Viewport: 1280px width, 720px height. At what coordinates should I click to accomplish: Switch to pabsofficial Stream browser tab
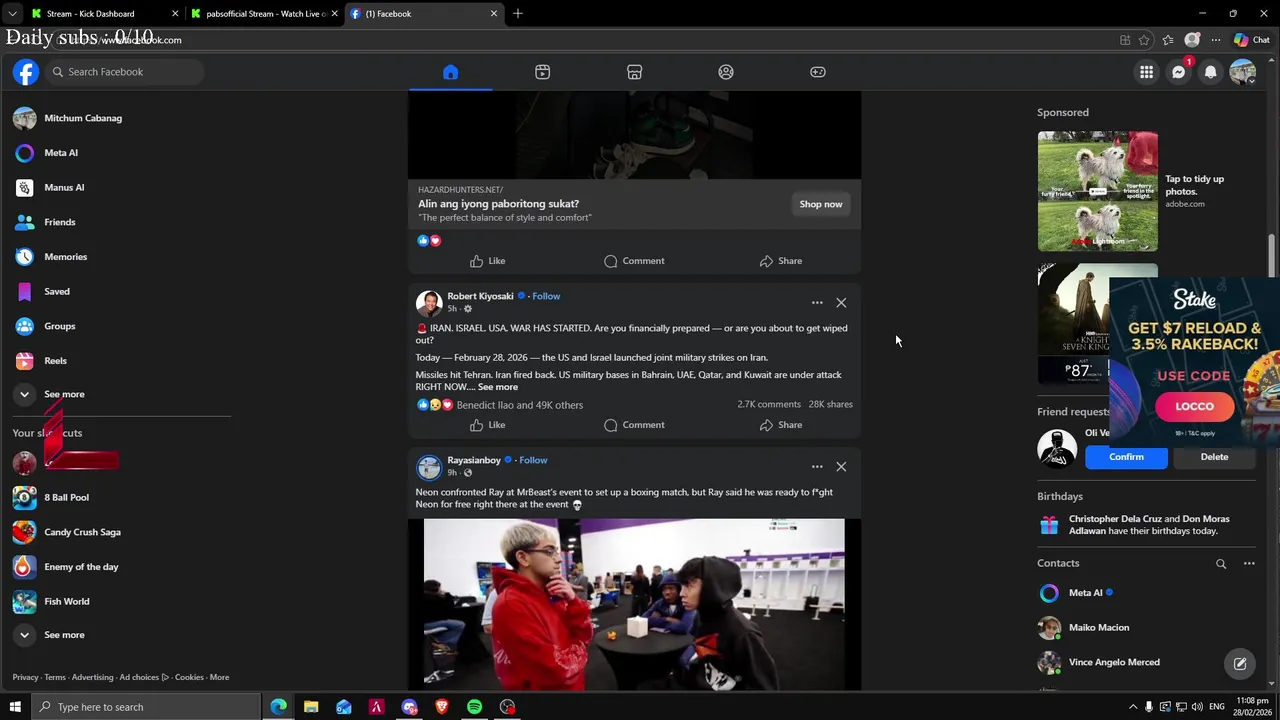265,14
